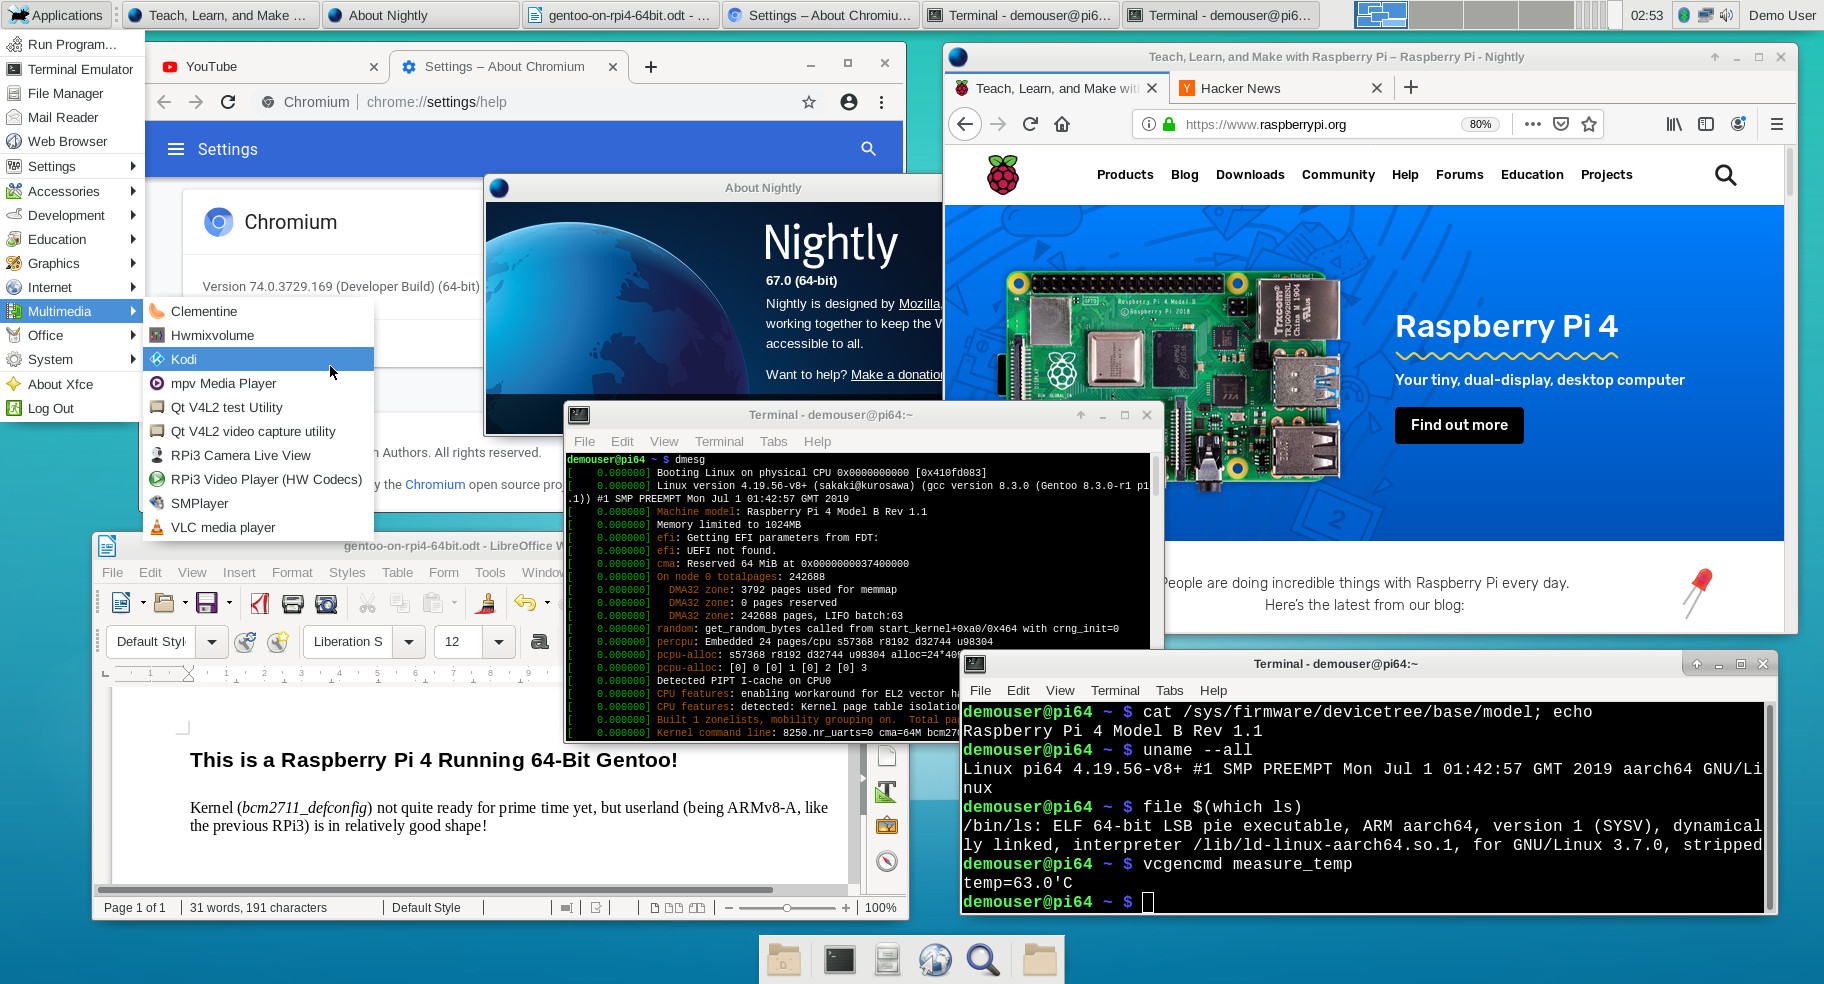1824x984 pixels.
Task: Click Chromium reload page icon
Action: click(x=228, y=102)
